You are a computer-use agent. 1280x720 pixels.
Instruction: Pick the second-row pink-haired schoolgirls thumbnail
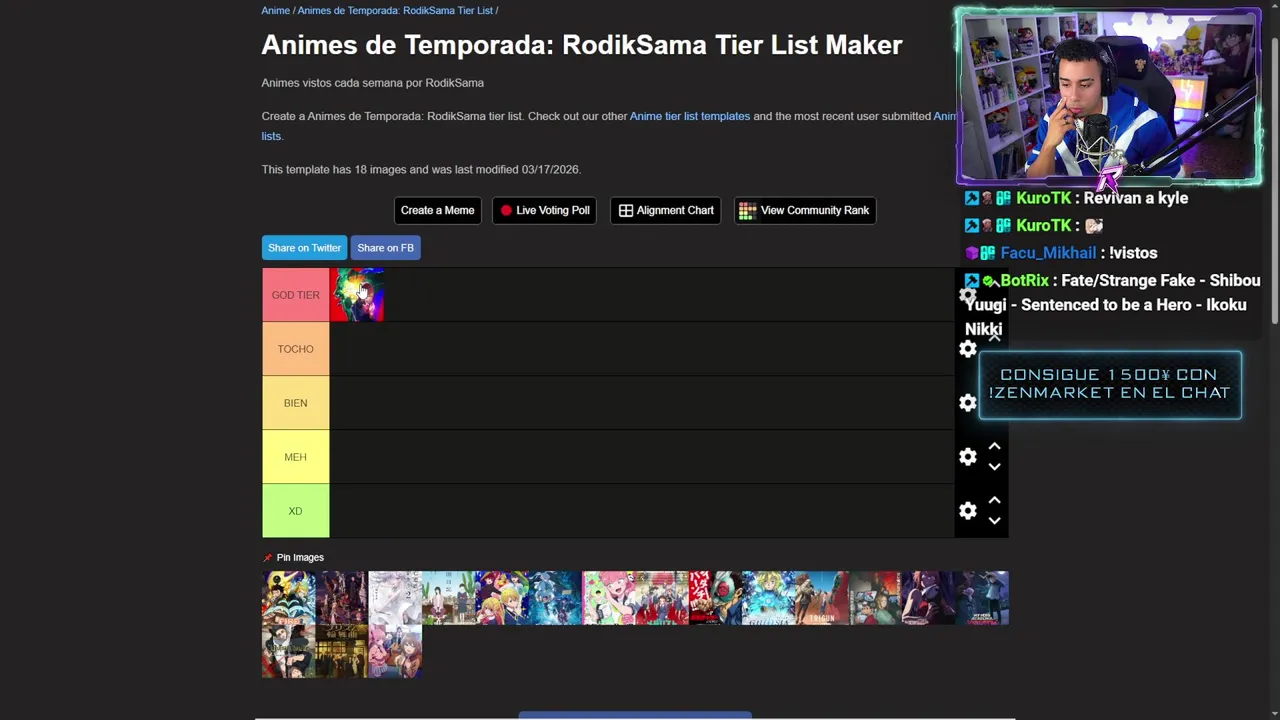pyautogui.click(x=395, y=652)
